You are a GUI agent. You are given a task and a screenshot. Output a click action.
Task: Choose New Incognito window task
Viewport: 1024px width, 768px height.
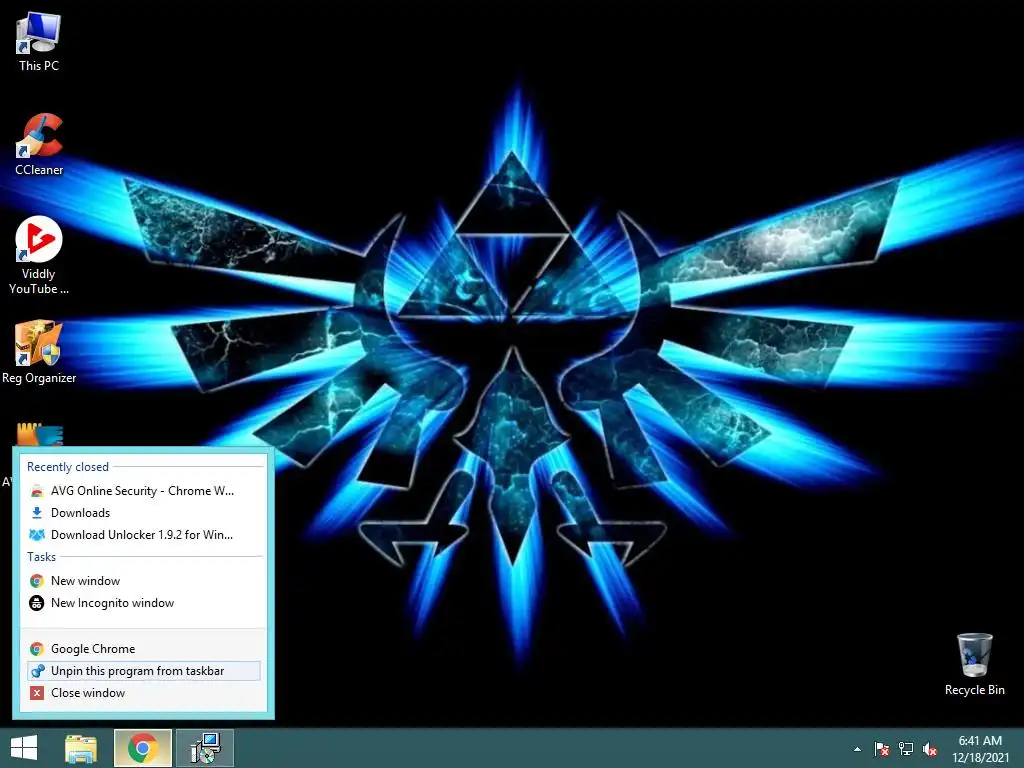click(144, 603)
